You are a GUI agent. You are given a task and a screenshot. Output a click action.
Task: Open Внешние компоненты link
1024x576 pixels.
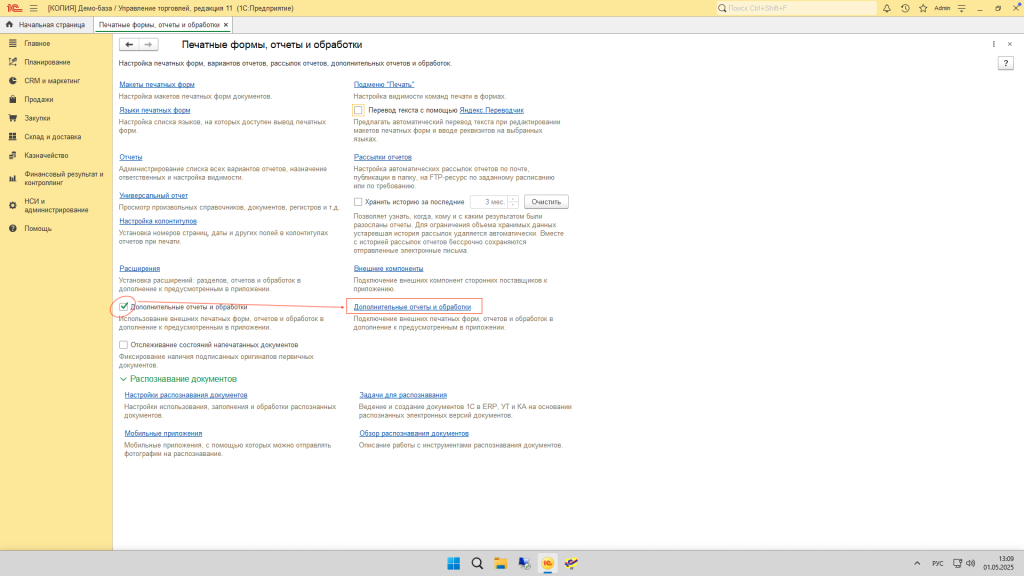click(x=389, y=268)
